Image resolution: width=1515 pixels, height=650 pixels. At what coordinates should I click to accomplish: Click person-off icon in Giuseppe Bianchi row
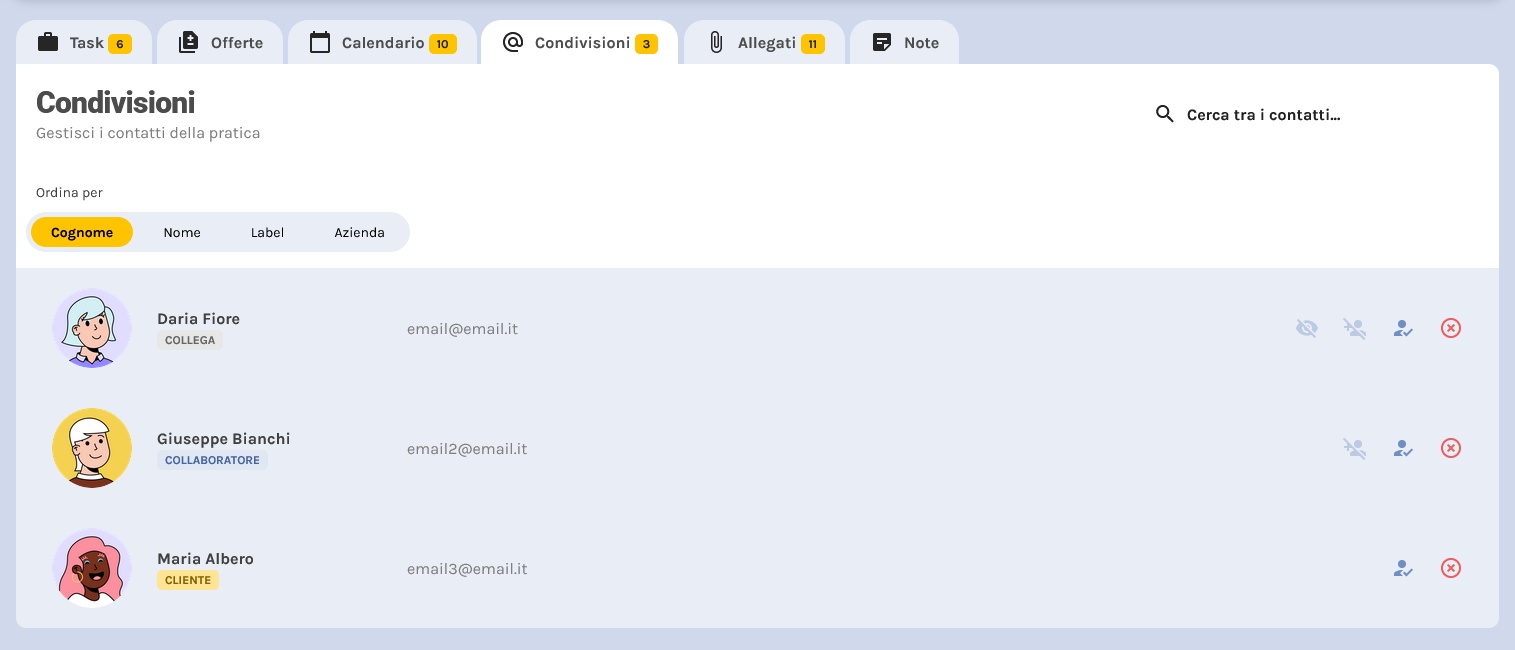pyautogui.click(x=1354, y=448)
